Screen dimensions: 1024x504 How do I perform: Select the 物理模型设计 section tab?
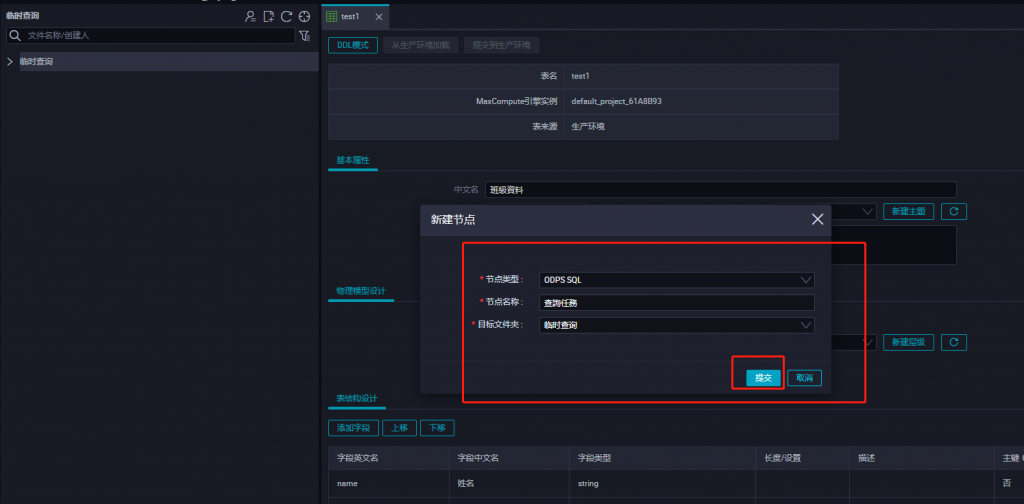tap(360, 291)
